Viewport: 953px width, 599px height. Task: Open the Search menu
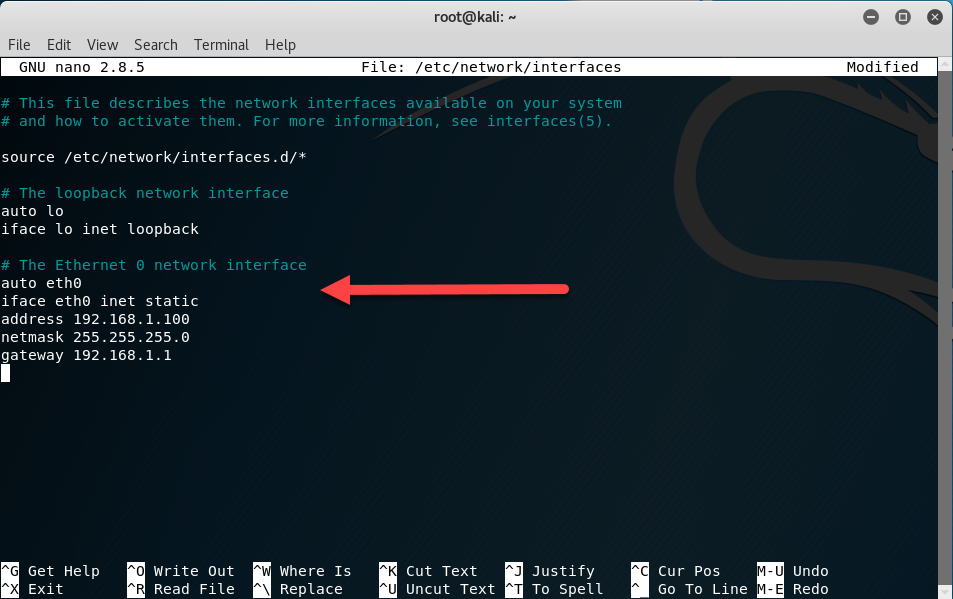tap(155, 45)
